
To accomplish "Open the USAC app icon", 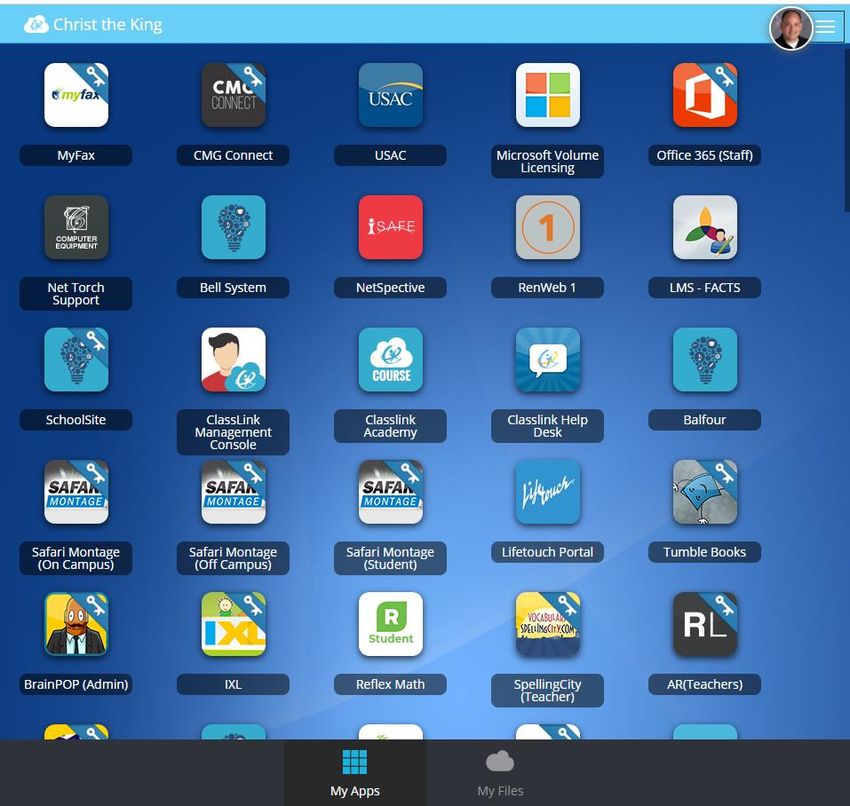I will tap(390, 95).
